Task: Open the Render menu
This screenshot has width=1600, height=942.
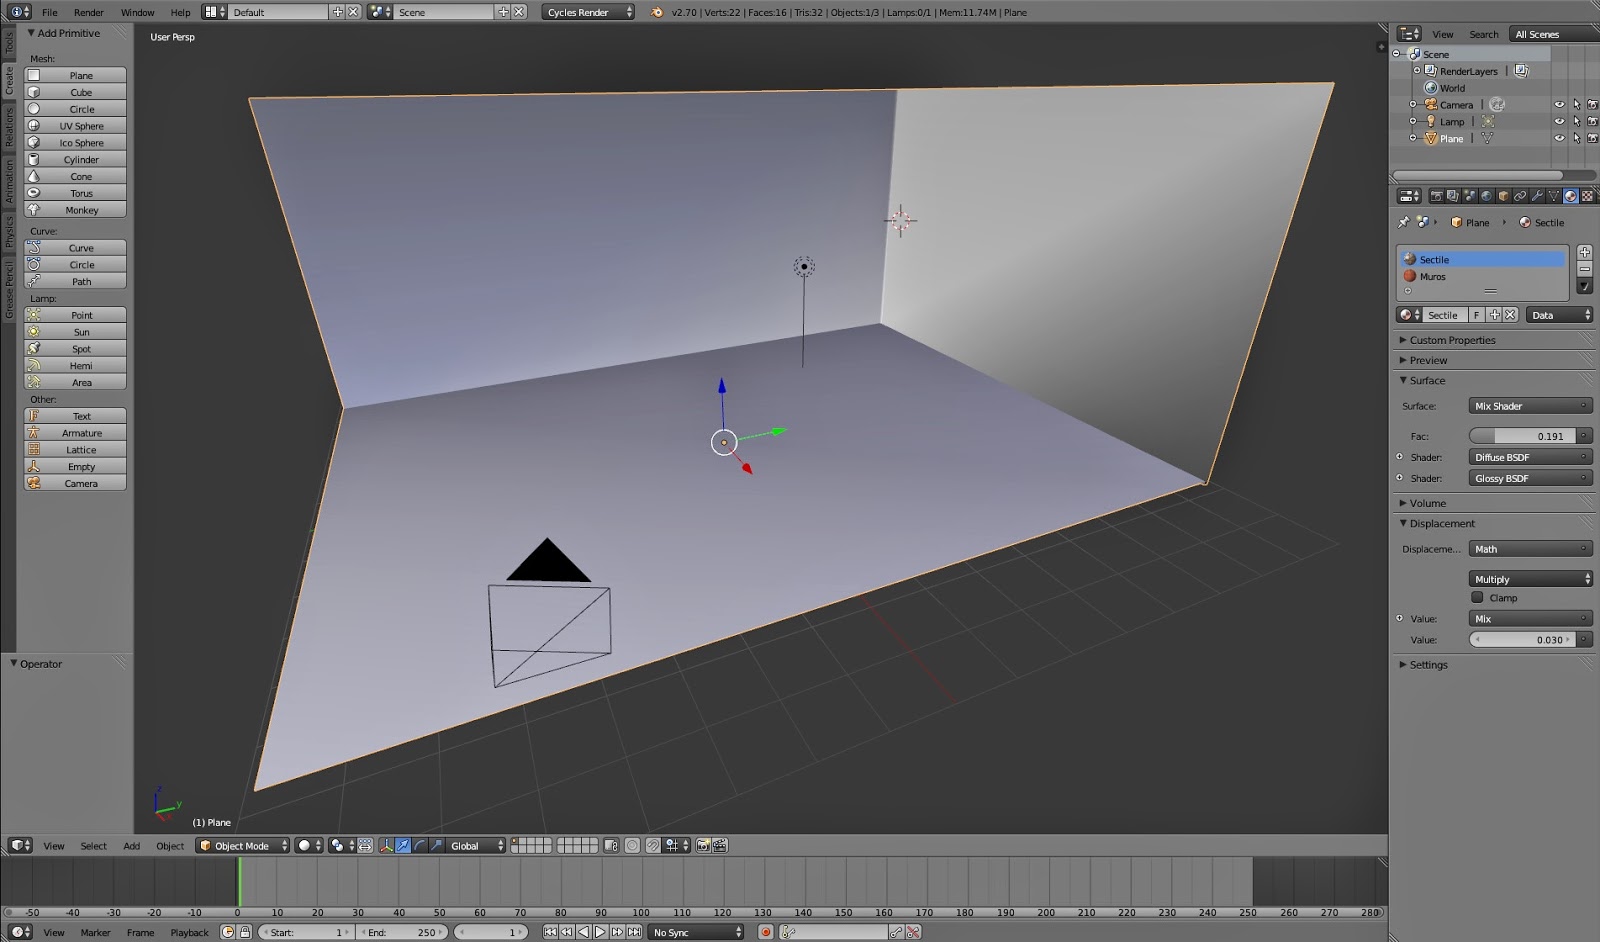Action: 88,12
